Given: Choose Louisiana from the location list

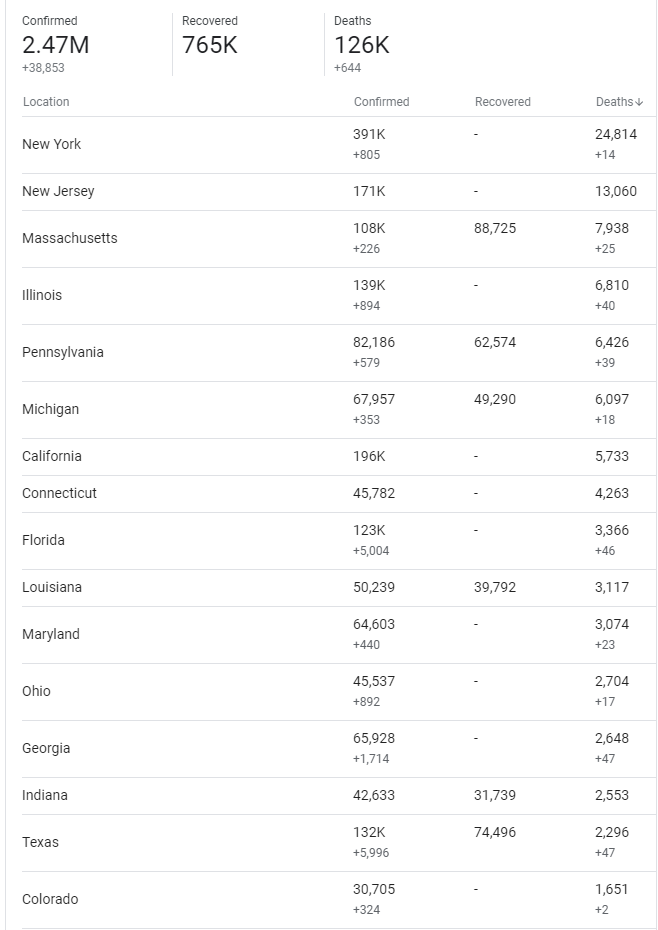Looking at the screenshot, I should pos(52,587).
